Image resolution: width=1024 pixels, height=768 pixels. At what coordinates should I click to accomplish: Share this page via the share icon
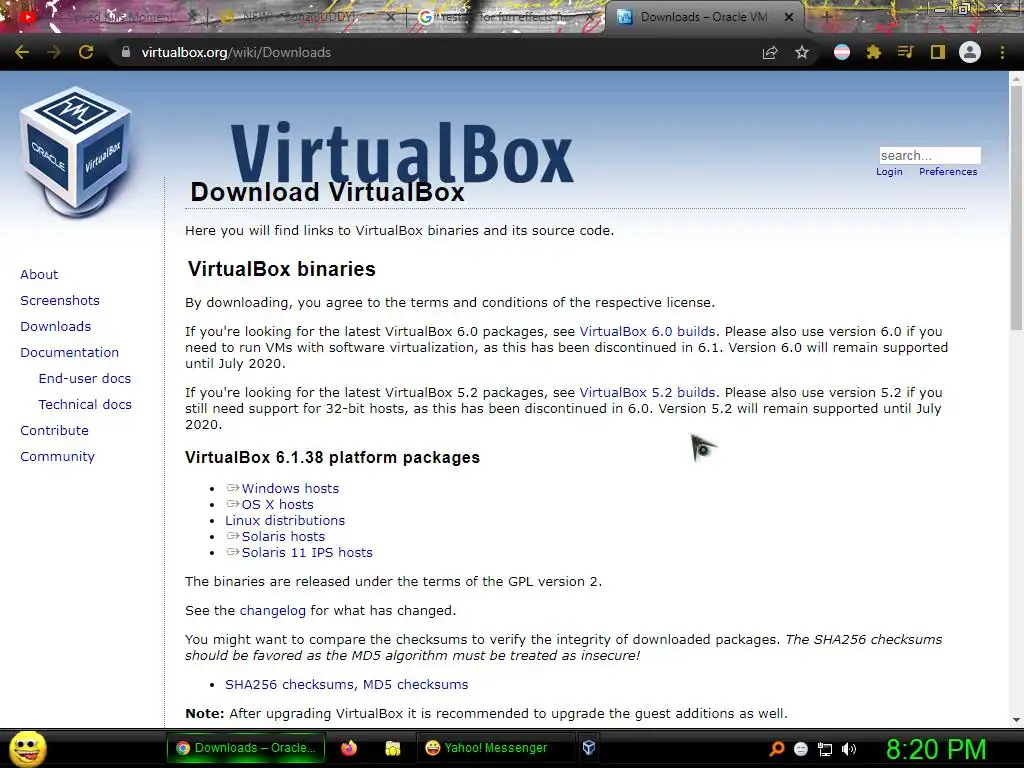(770, 52)
